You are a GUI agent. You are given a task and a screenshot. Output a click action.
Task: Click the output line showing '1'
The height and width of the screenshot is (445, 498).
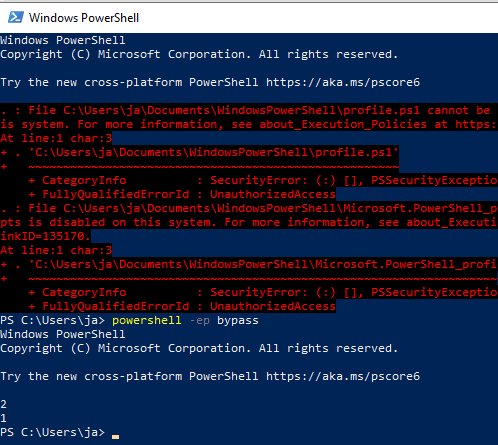coord(3,418)
